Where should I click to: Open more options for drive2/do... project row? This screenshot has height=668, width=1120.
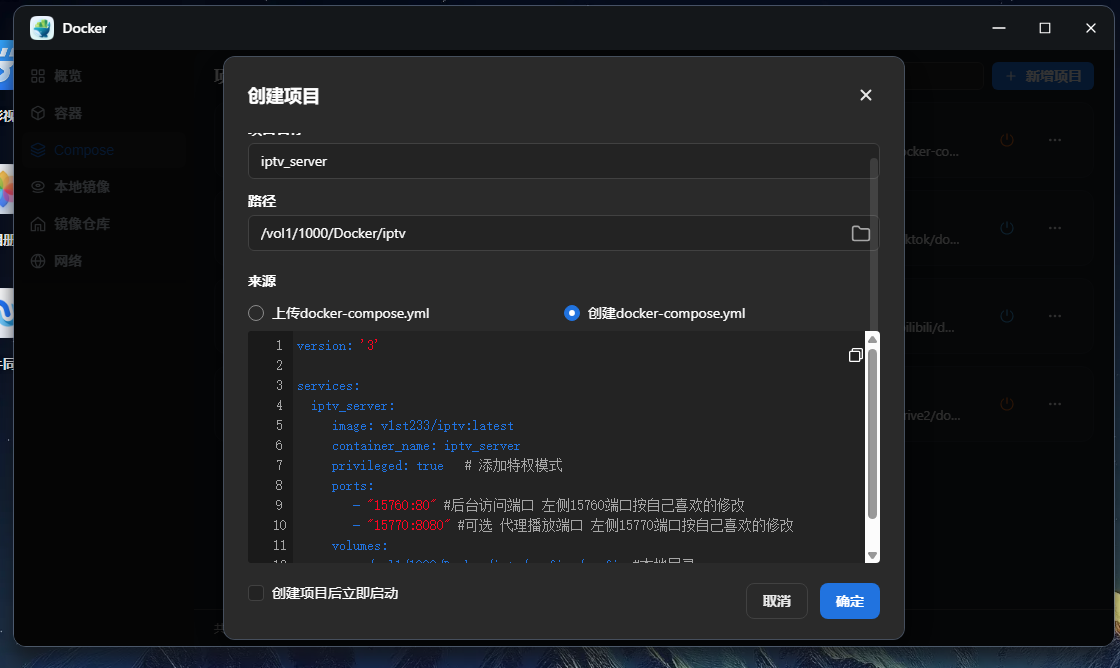[1055, 404]
